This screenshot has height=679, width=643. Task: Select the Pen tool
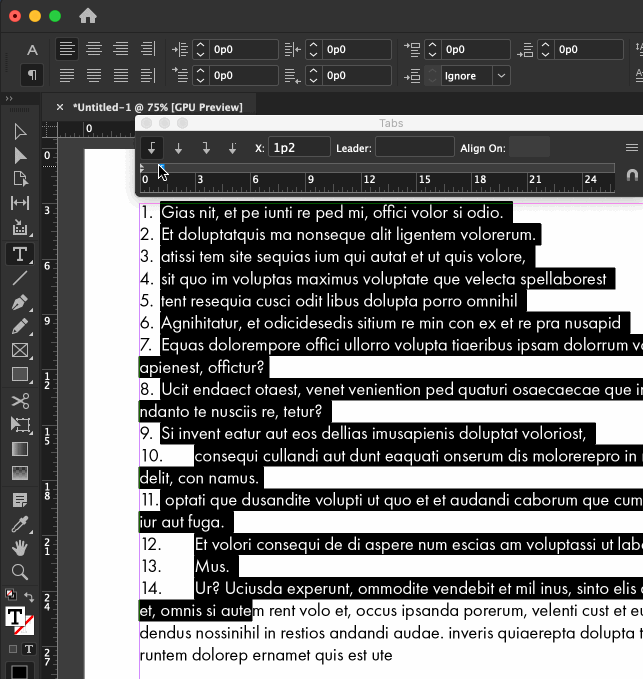click(x=20, y=302)
